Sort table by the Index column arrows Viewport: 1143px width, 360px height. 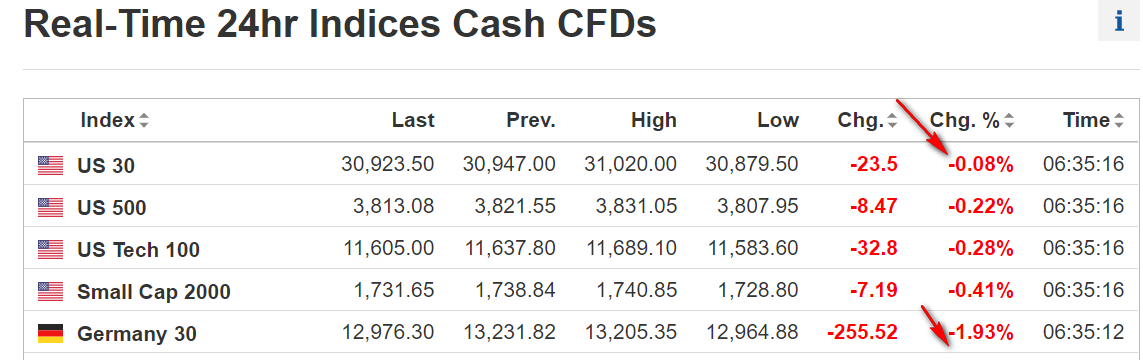[144, 120]
